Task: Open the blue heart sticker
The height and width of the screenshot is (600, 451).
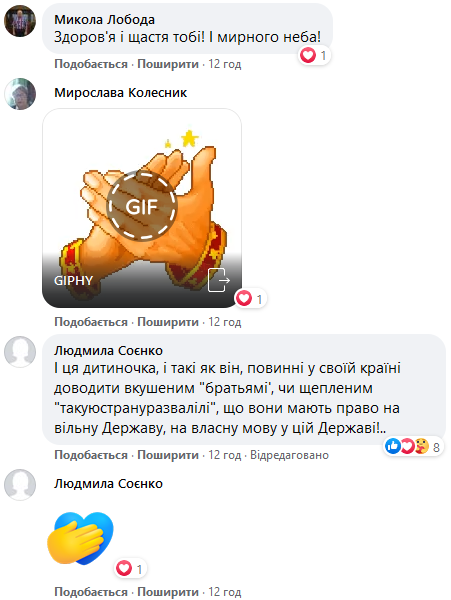Action: click(x=81, y=539)
